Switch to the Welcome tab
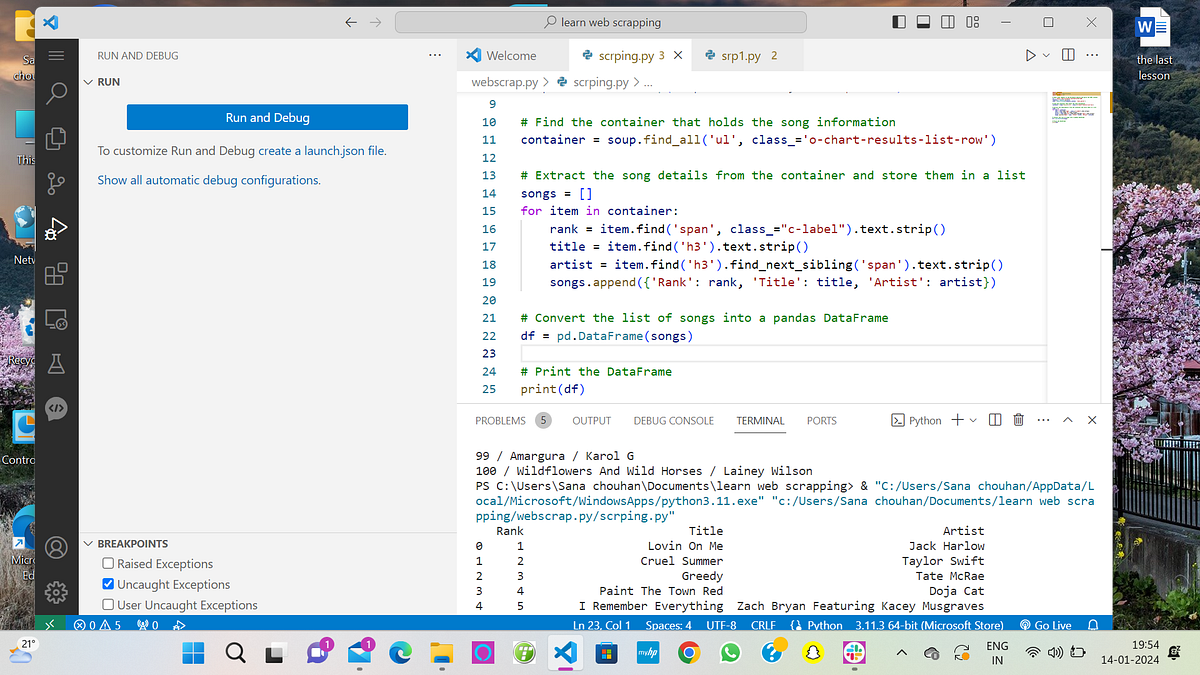 pyautogui.click(x=512, y=55)
